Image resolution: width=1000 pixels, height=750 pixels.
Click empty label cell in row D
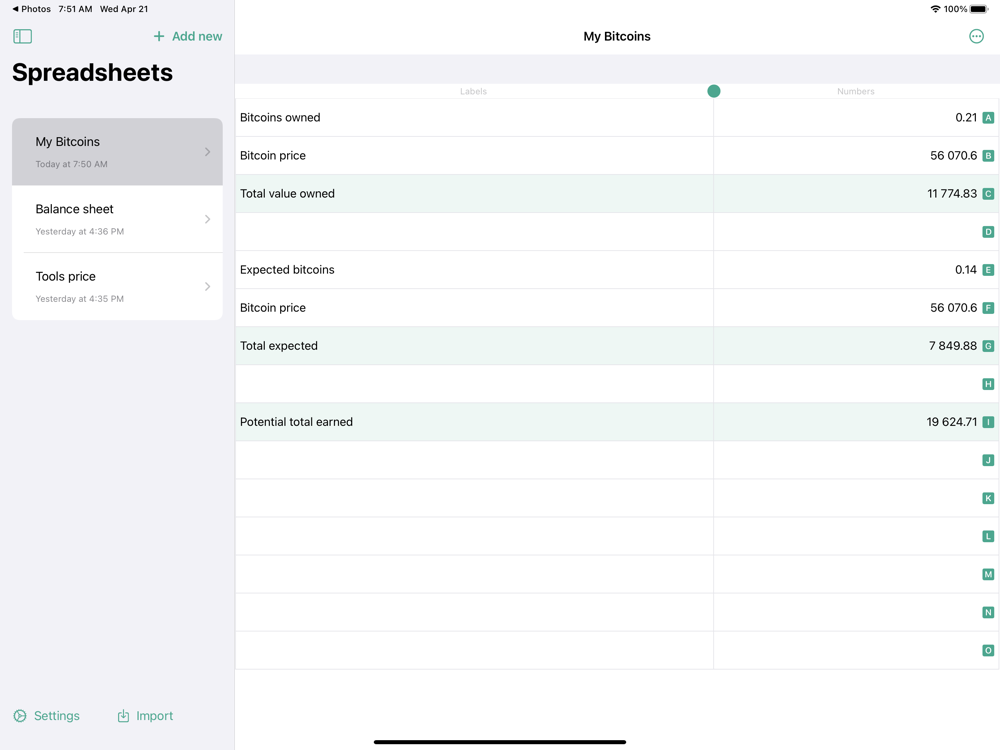[x=474, y=232]
